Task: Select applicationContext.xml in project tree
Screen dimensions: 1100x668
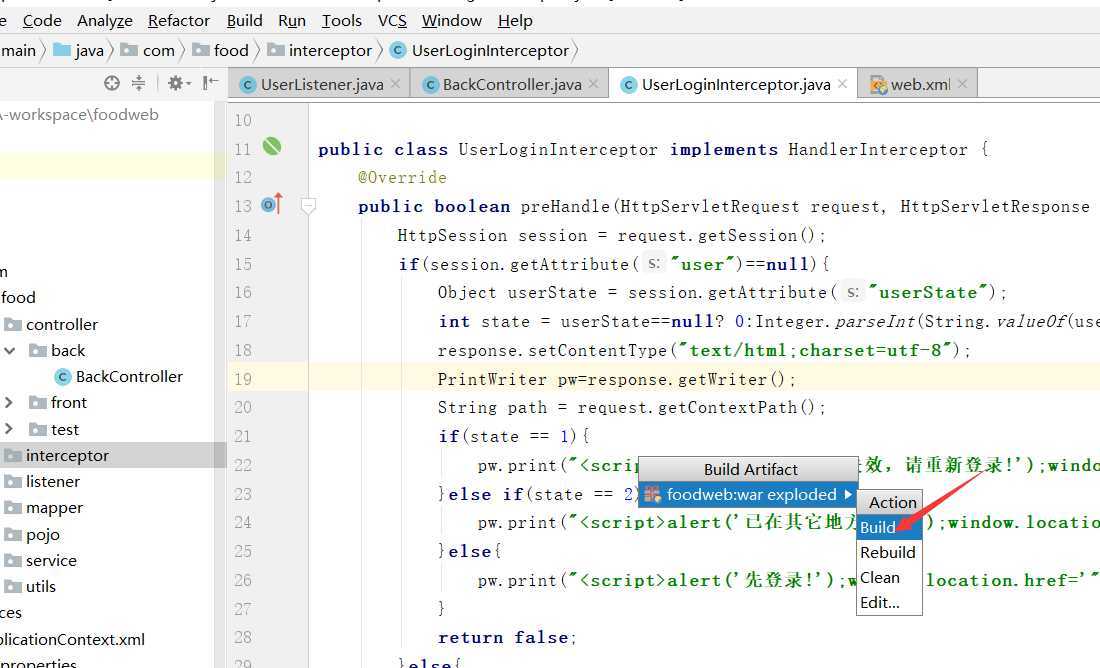Action: pos(72,639)
